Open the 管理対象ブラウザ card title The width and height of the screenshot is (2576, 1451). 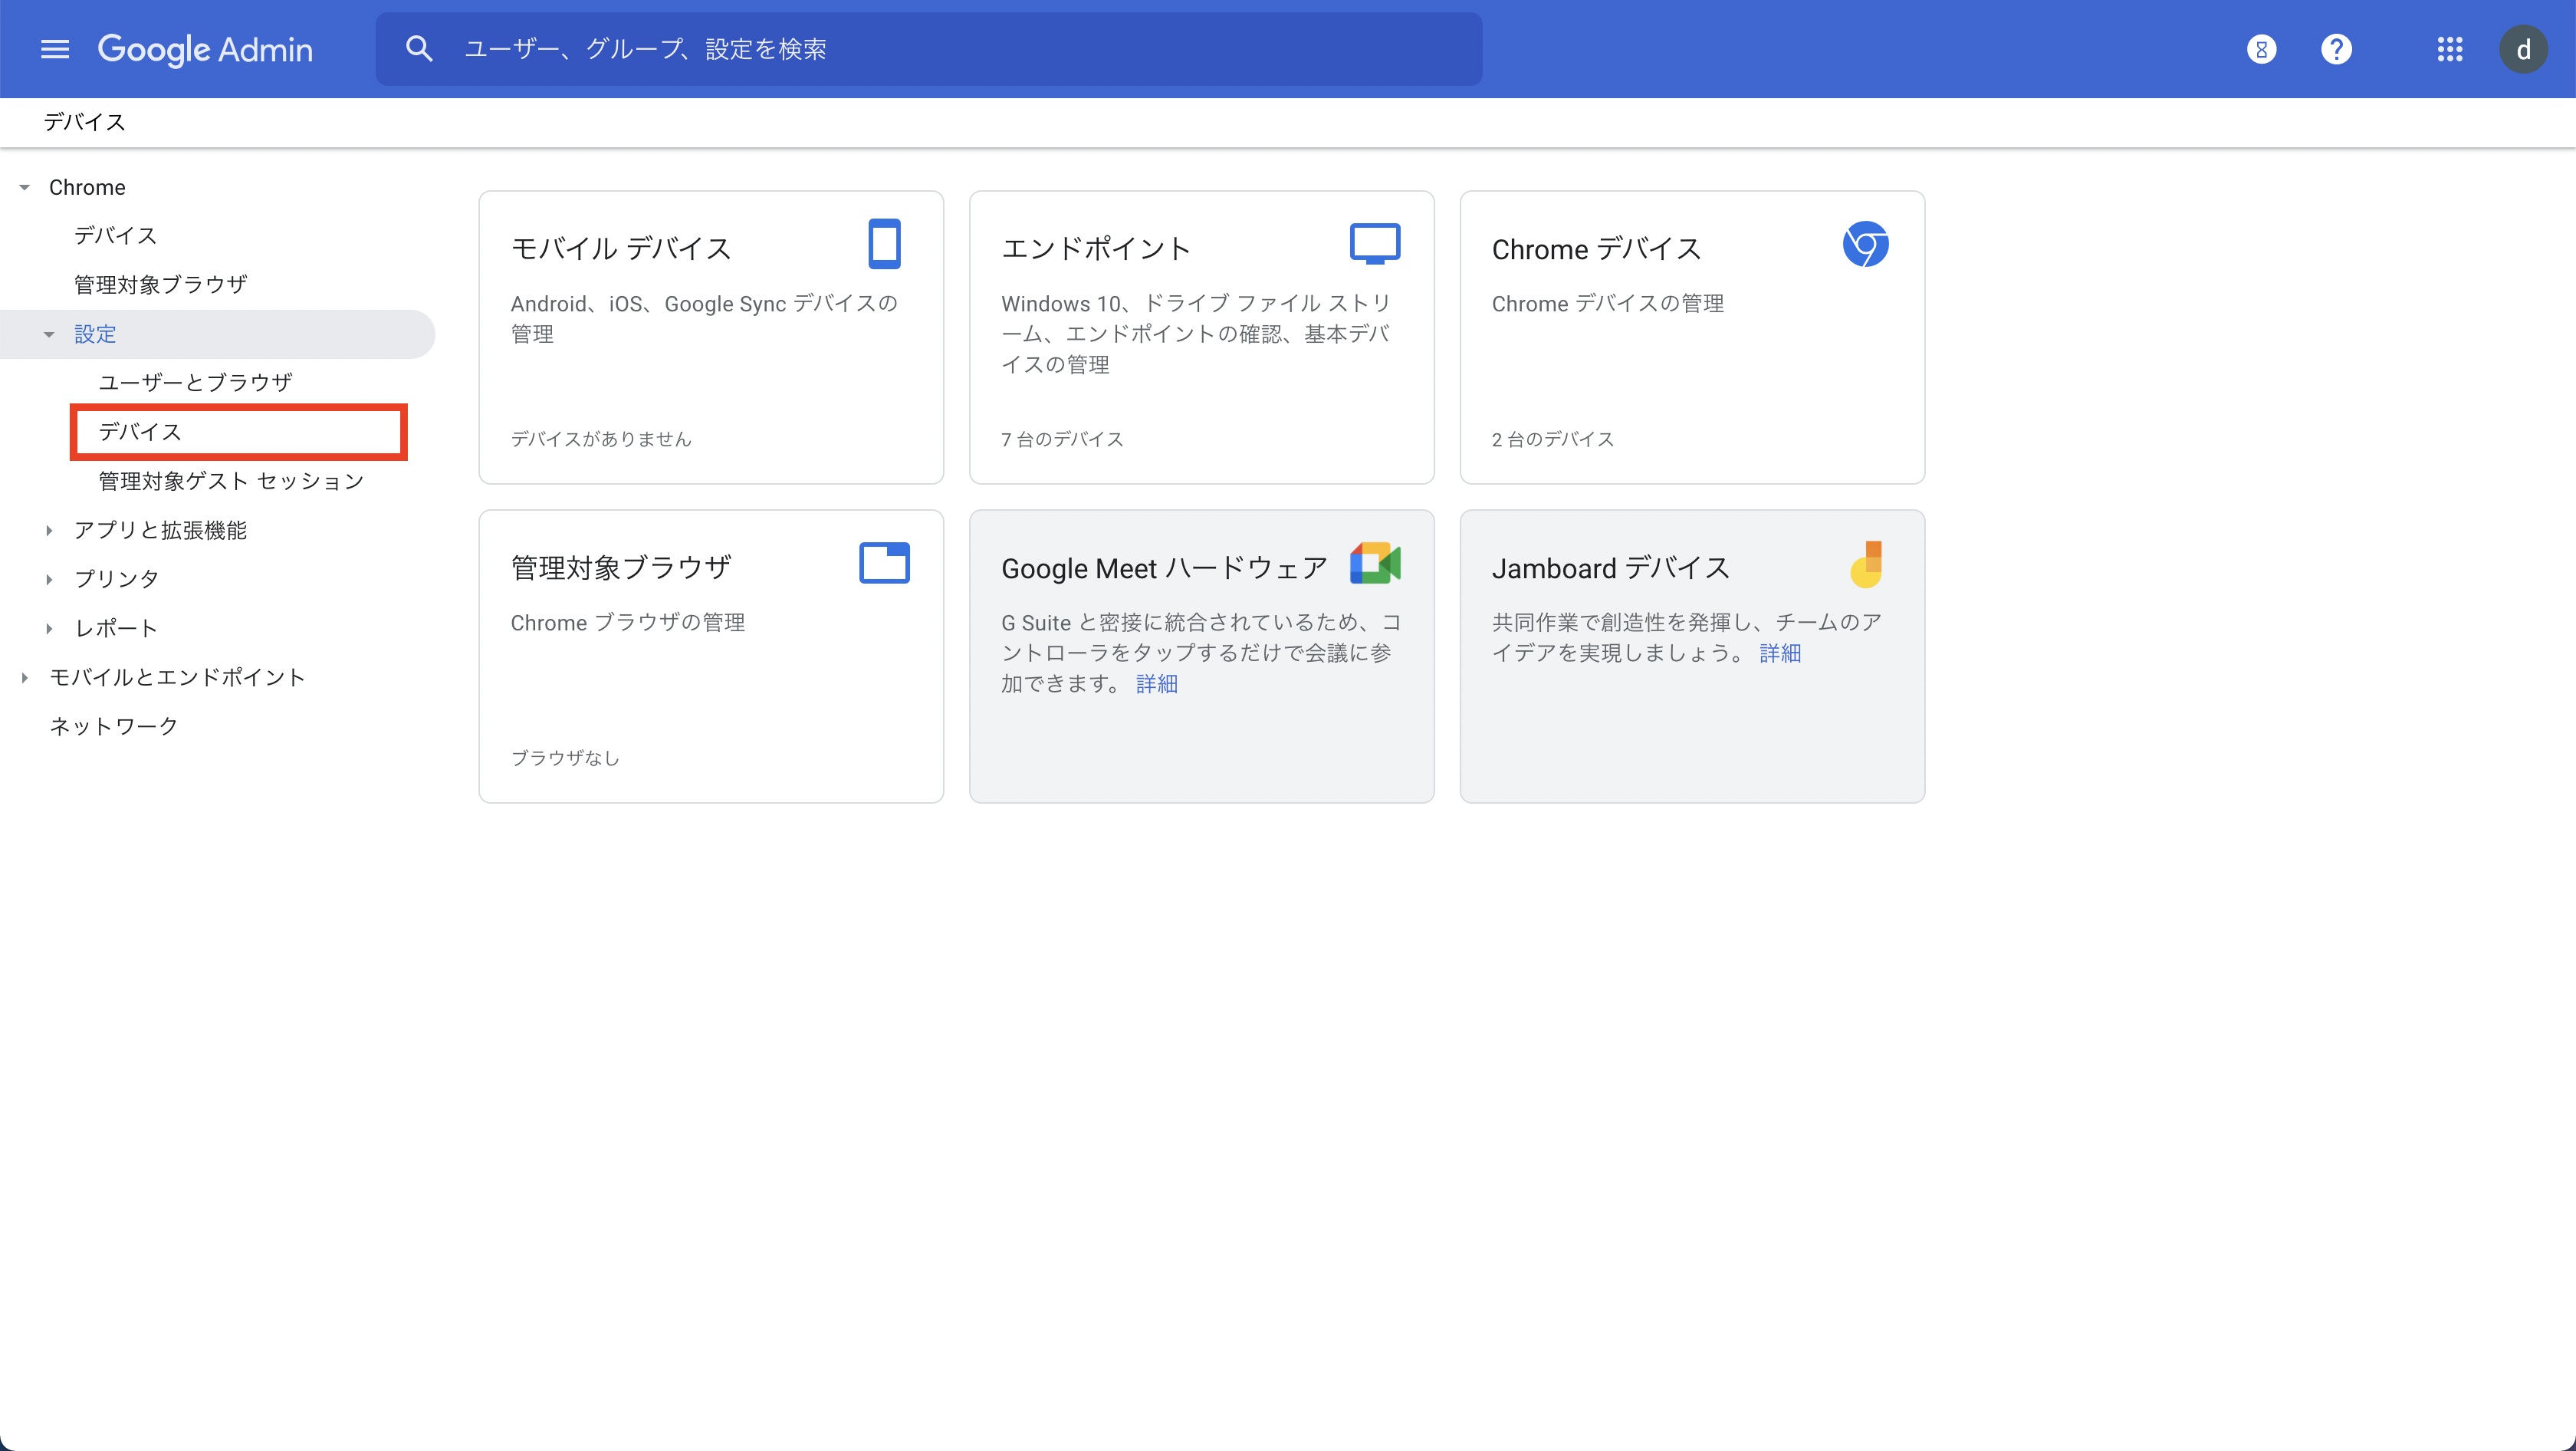621,567
